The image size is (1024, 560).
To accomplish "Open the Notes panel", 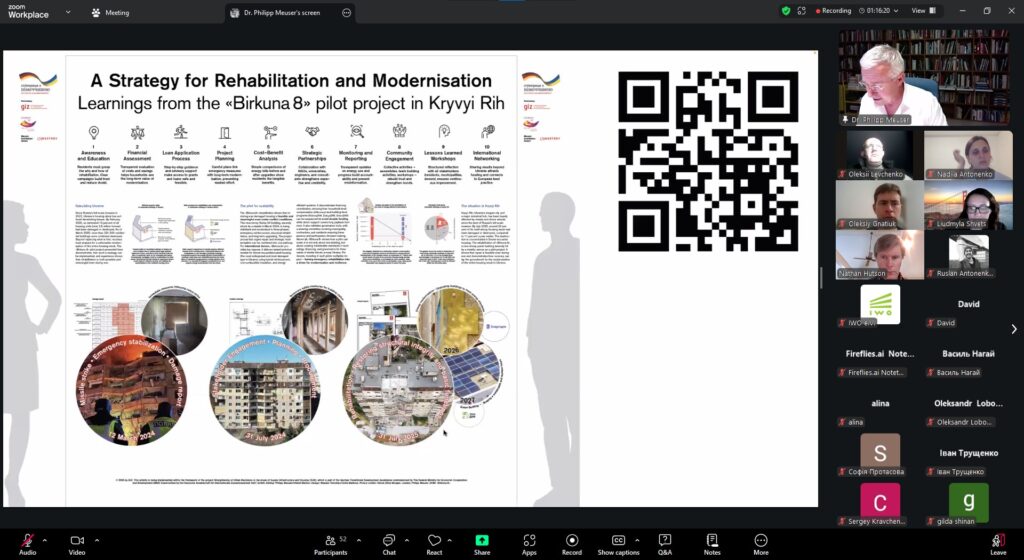I will coord(712,541).
